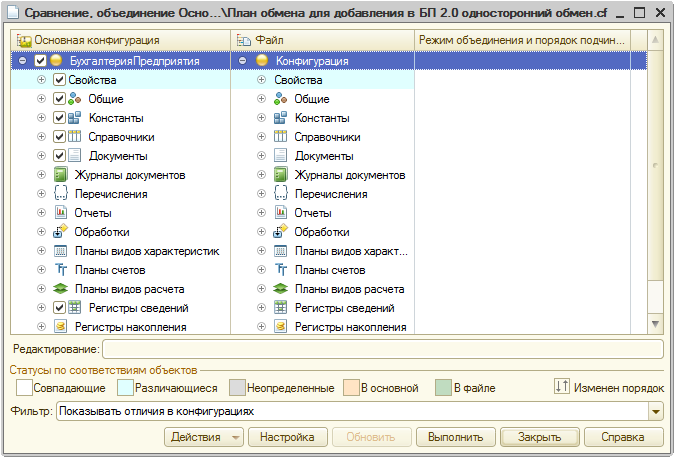Uncheck the БухгалтерияПредприятия root checkbox
This screenshot has height=457, width=674.
(40, 61)
